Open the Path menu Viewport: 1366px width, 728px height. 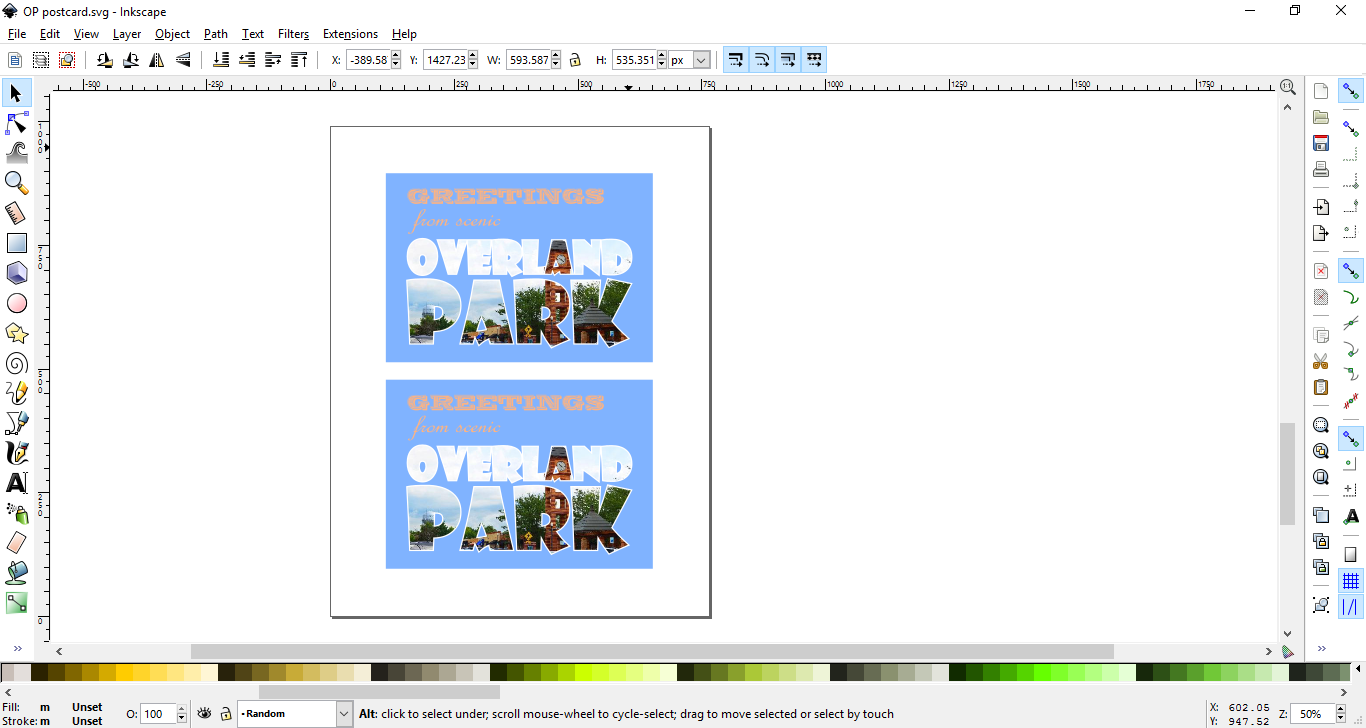coord(215,33)
